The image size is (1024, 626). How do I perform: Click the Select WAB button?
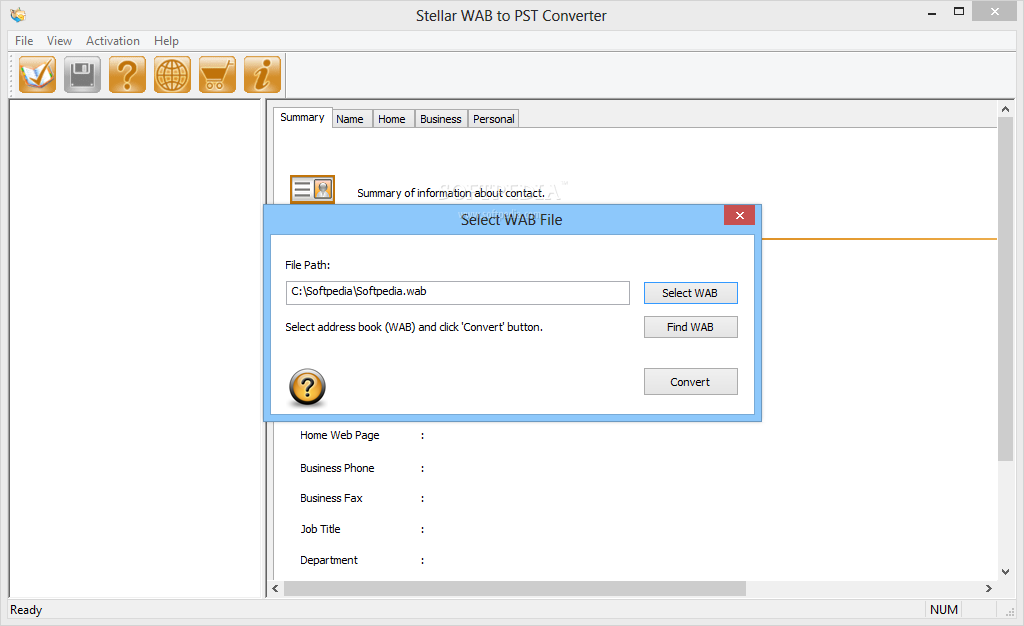[x=690, y=293]
